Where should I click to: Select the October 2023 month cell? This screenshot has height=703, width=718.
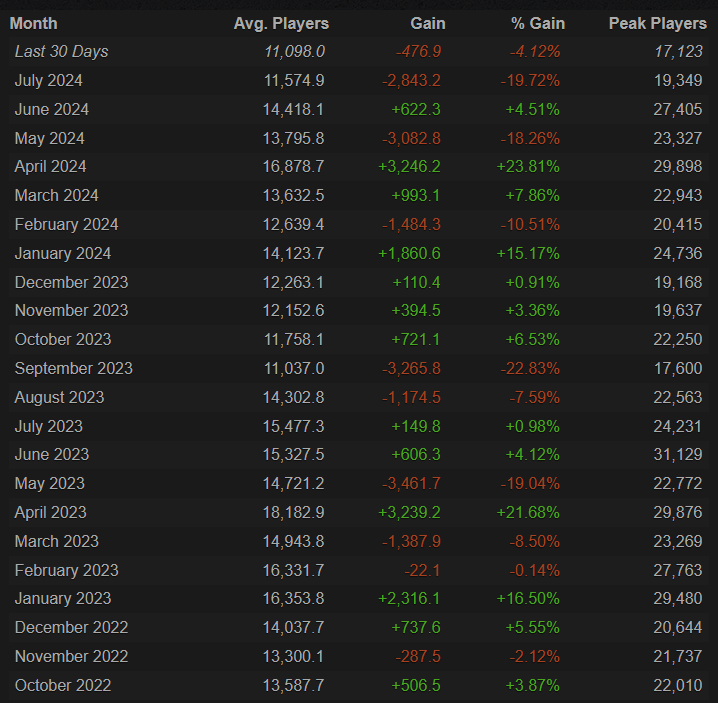[63, 339]
